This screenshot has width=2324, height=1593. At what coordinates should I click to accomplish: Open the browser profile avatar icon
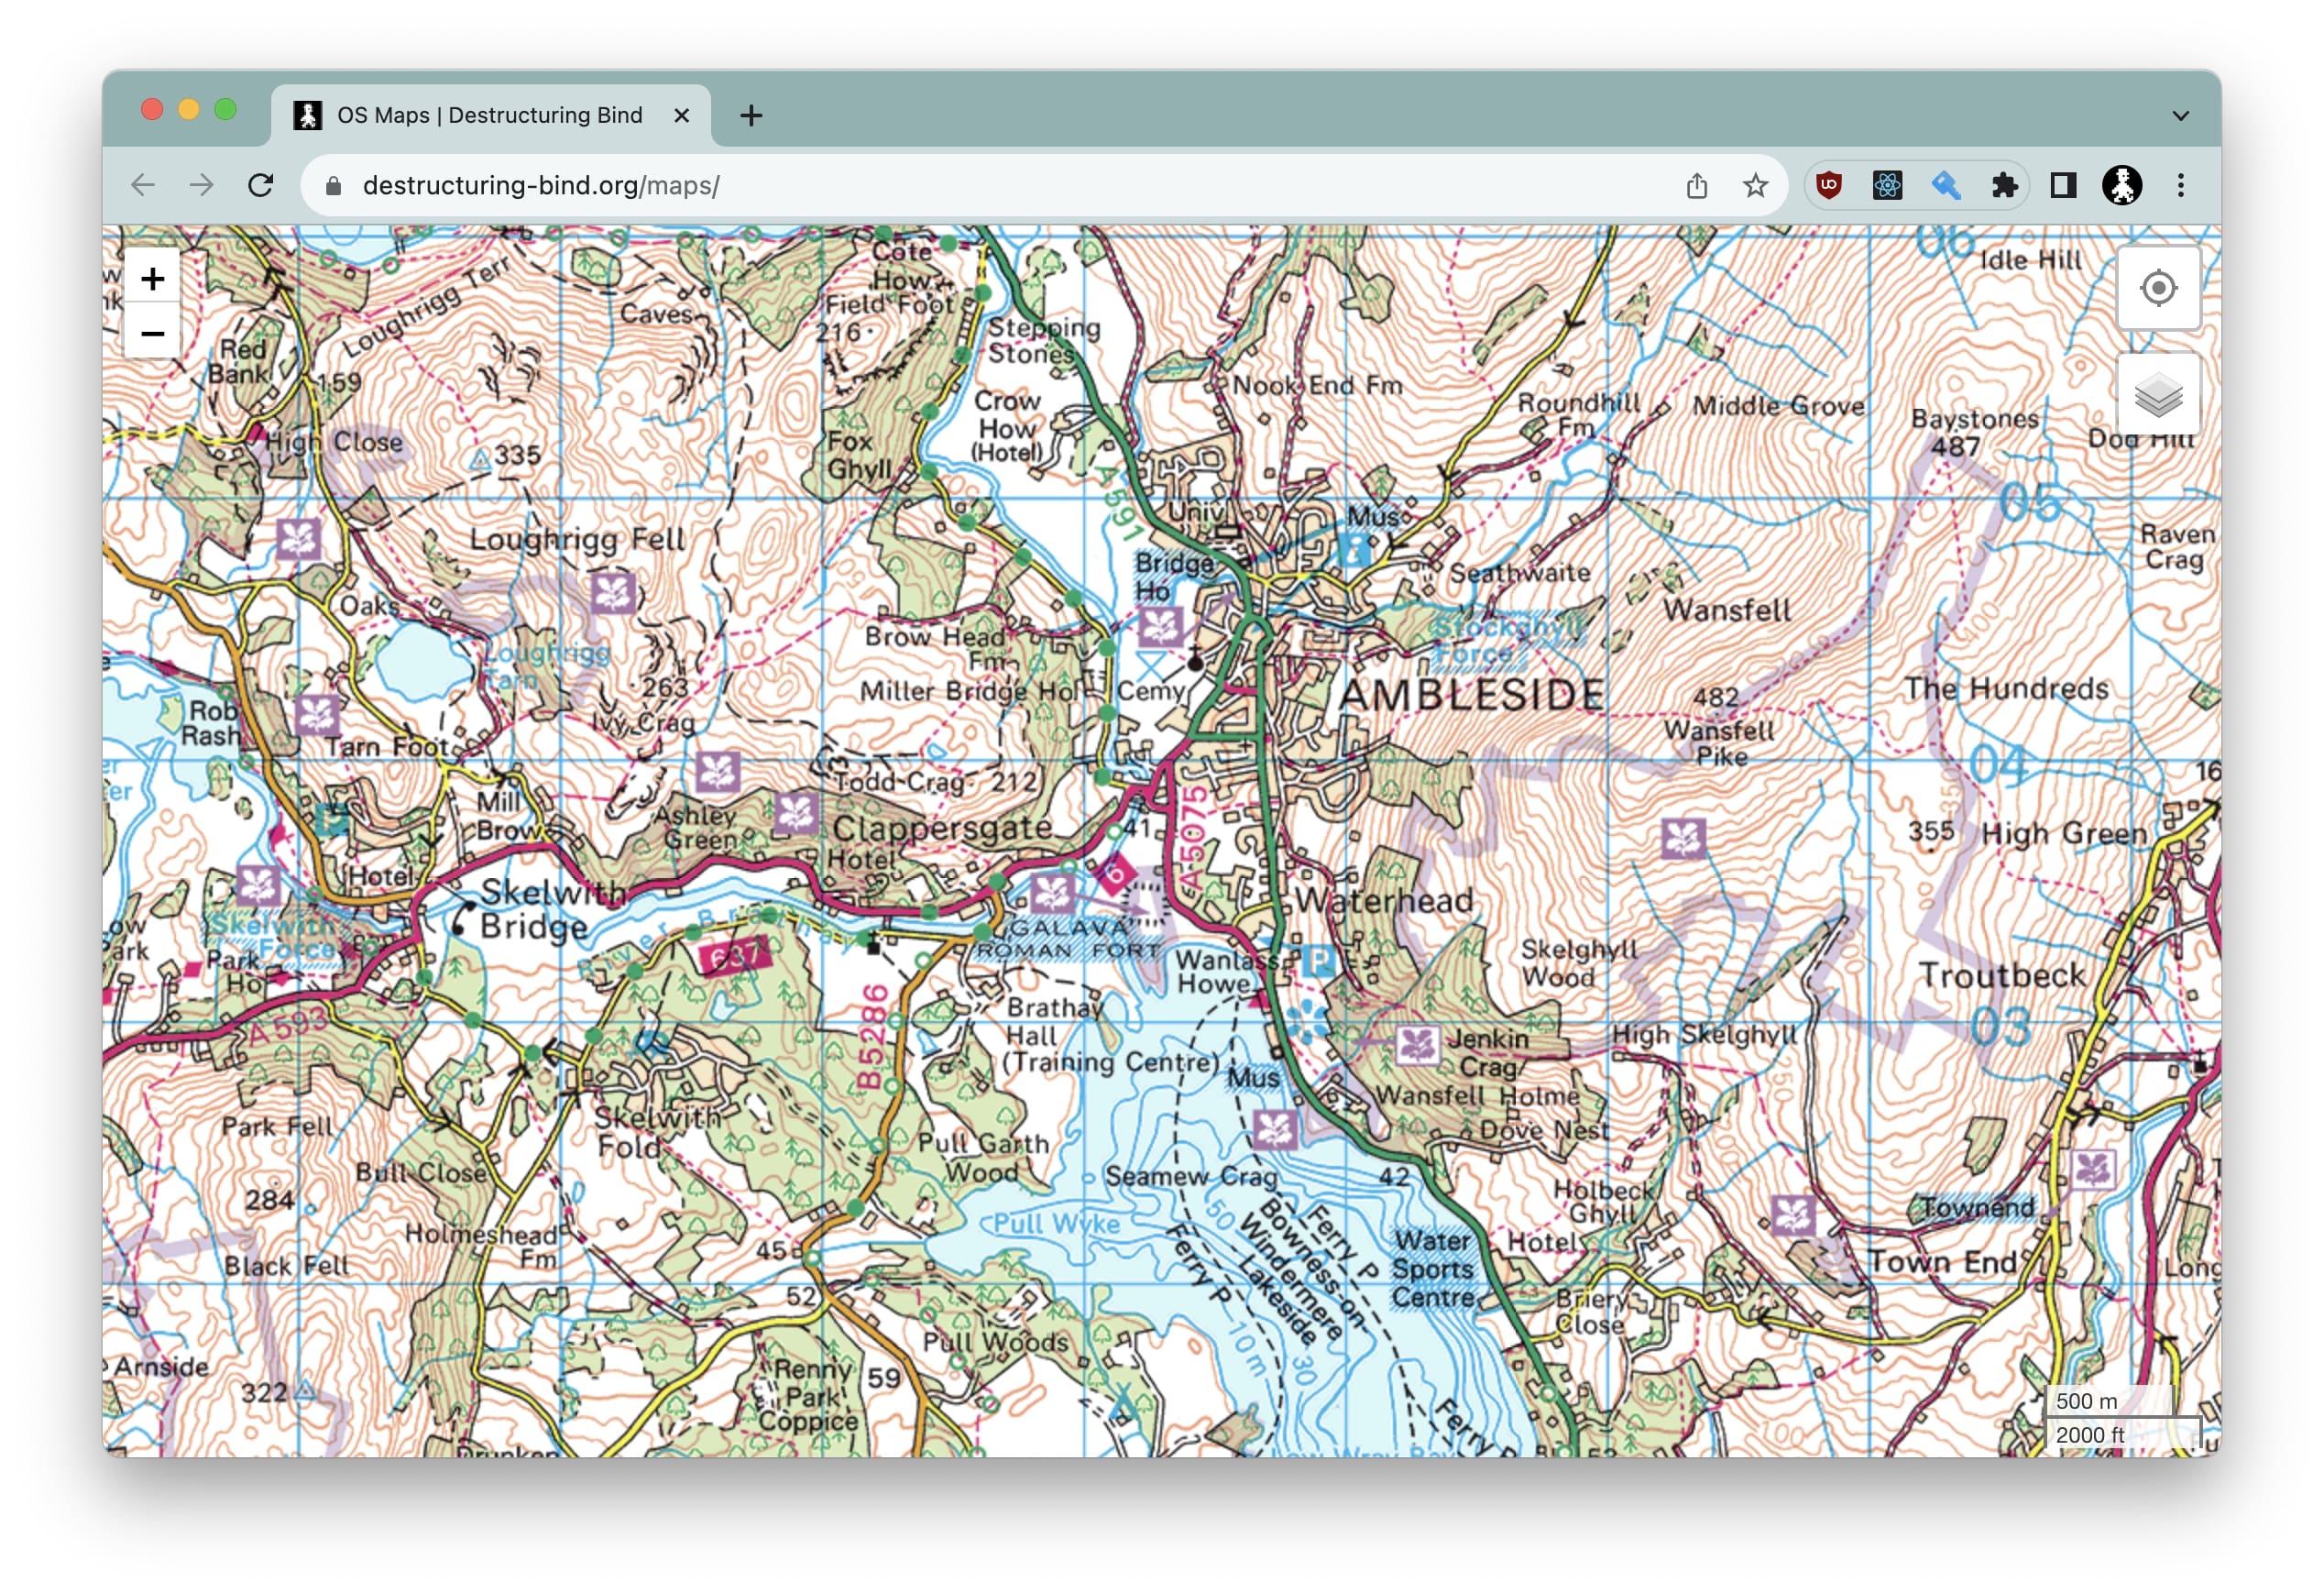(2122, 185)
